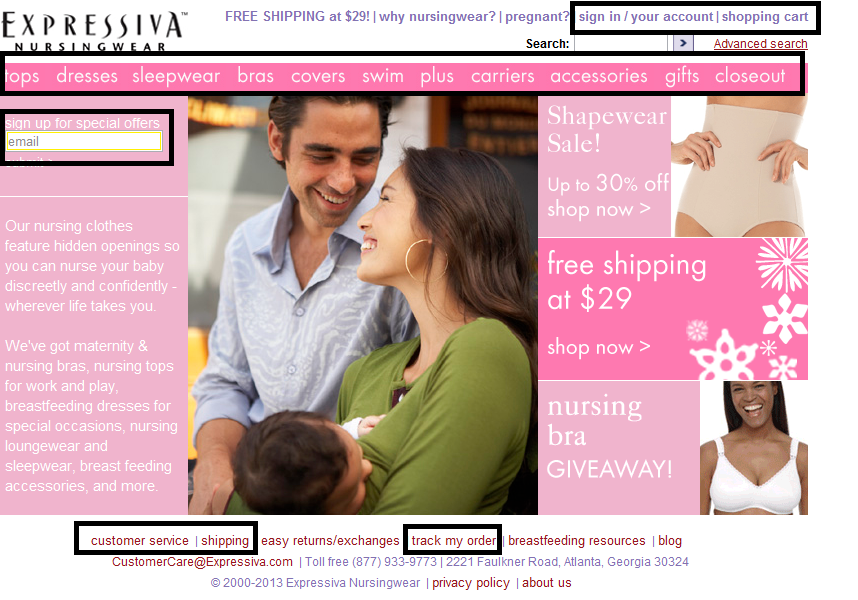
Task: Click the email signup field
Action: click(84, 142)
